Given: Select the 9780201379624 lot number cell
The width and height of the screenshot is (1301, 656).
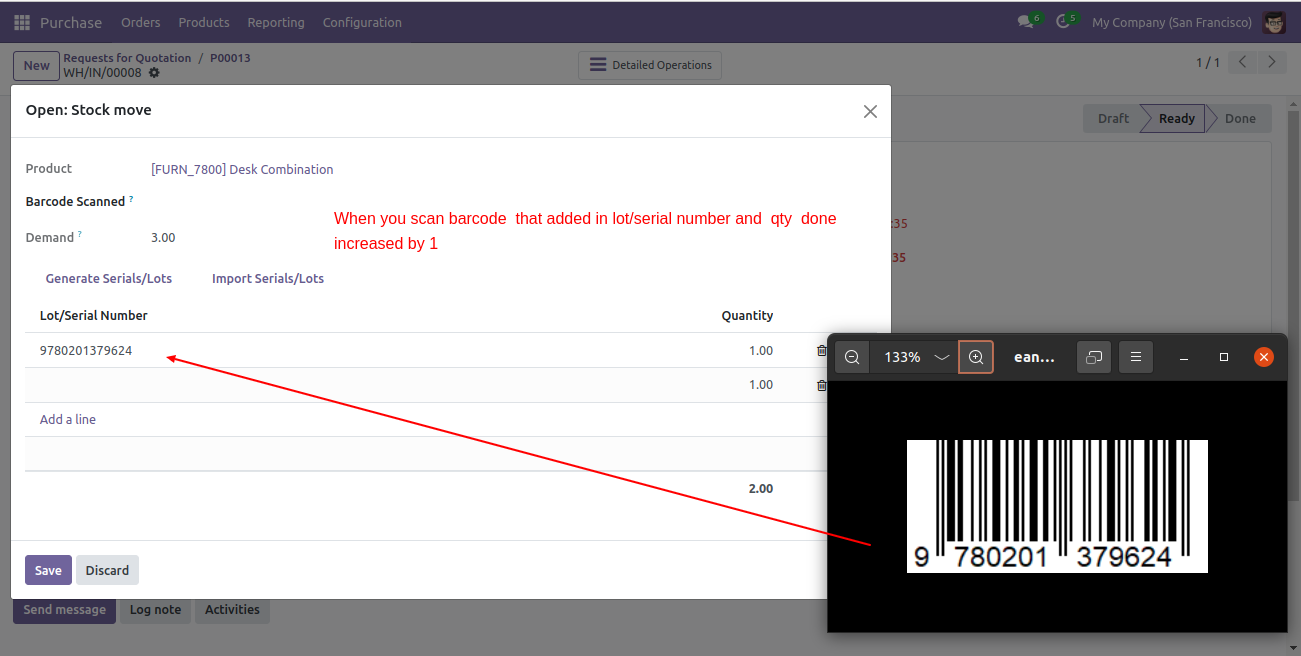Looking at the screenshot, I should (x=86, y=351).
